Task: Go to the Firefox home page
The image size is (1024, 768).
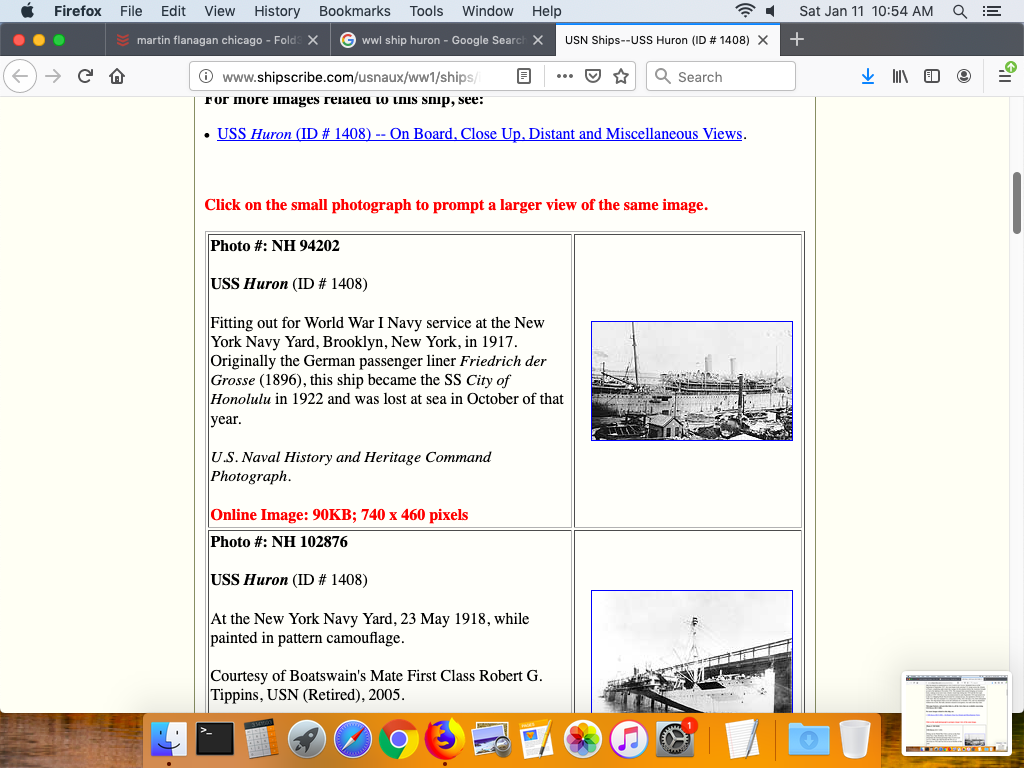Action: coord(117,77)
